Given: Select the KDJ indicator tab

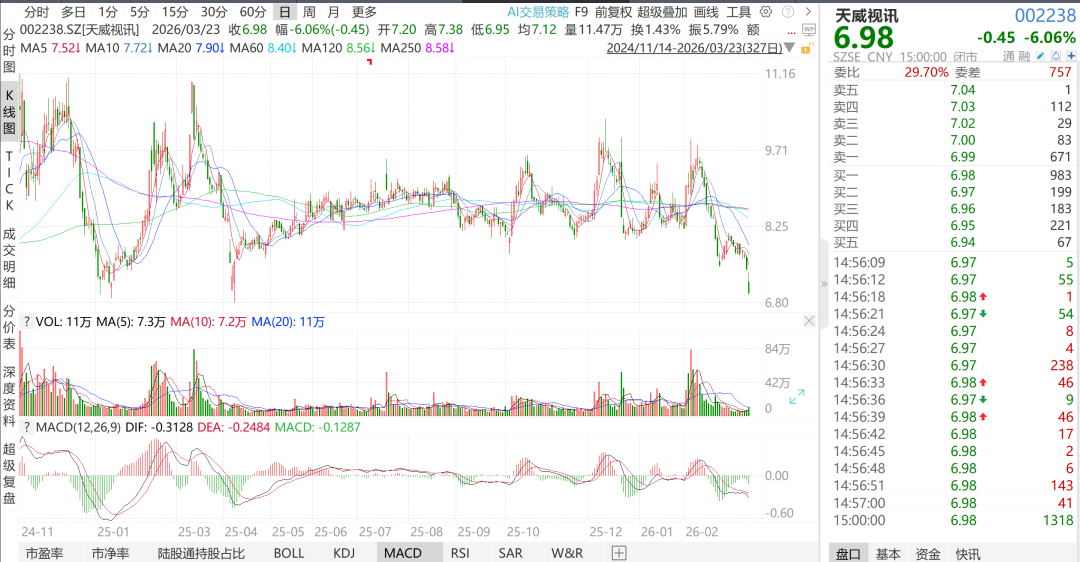Looking at the screenshot, I should [344, 552].
